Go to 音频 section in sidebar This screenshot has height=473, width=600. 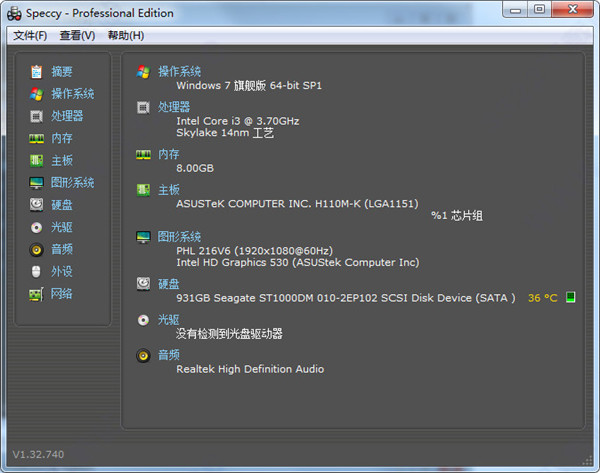click(62, 250)
